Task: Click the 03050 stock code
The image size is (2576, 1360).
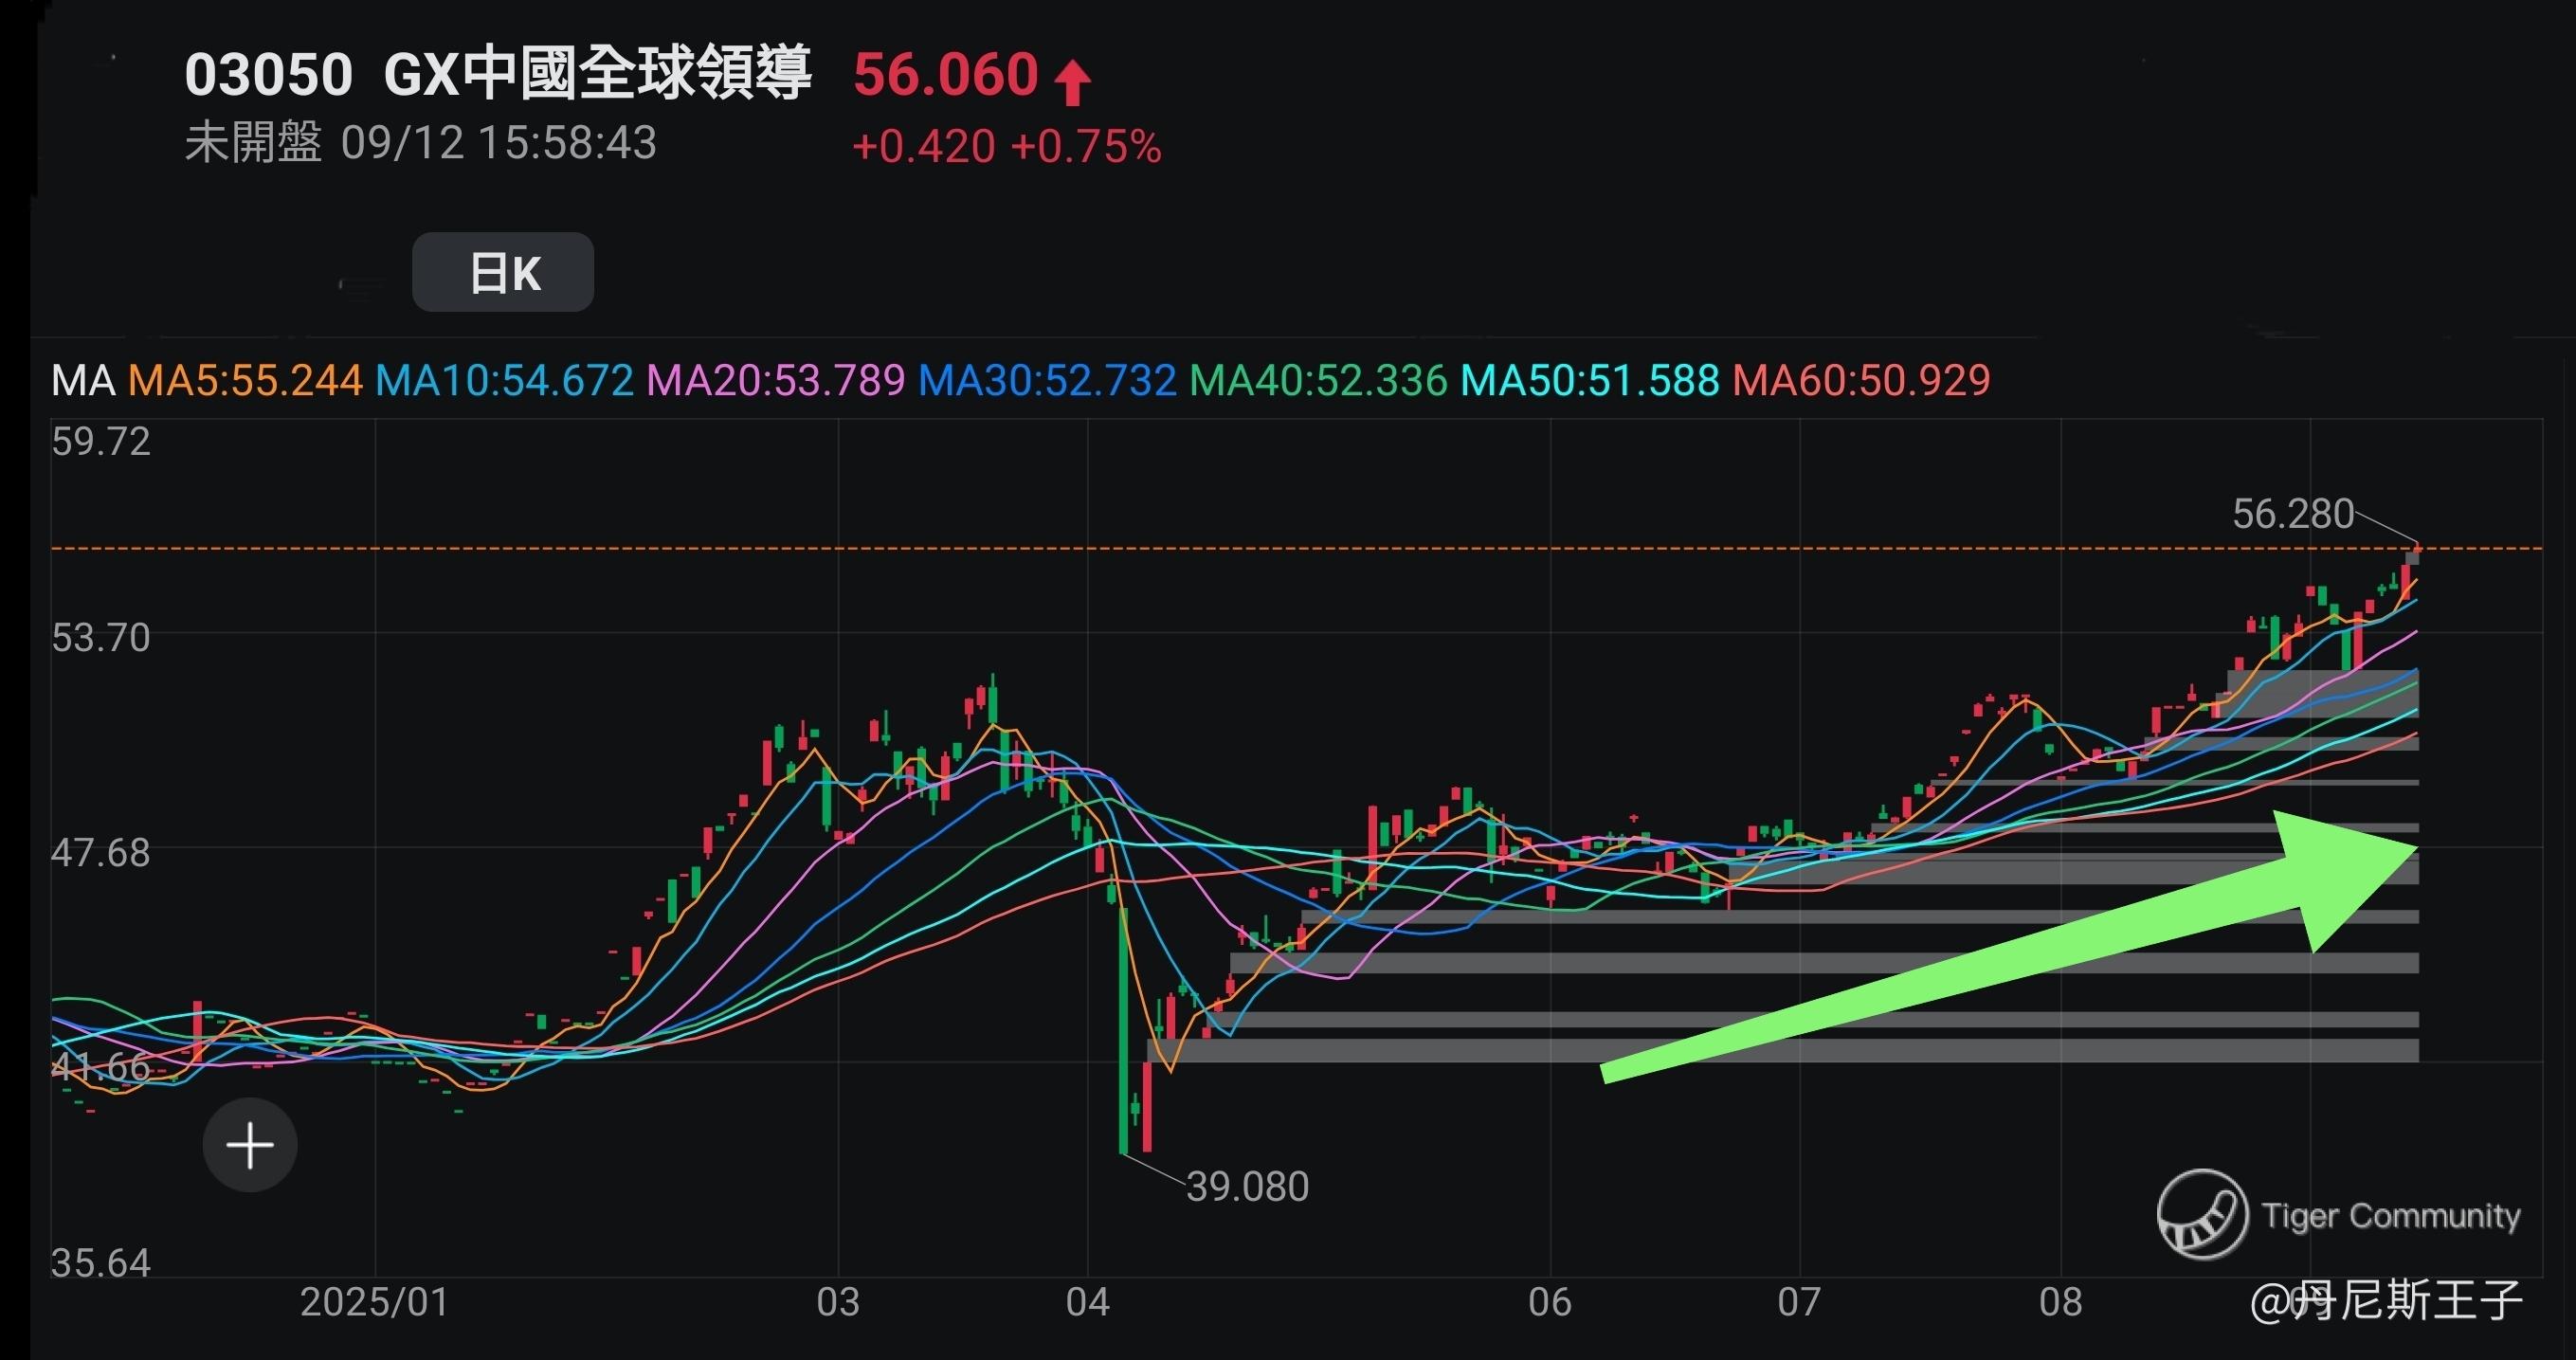Action: tap(268, 75)
